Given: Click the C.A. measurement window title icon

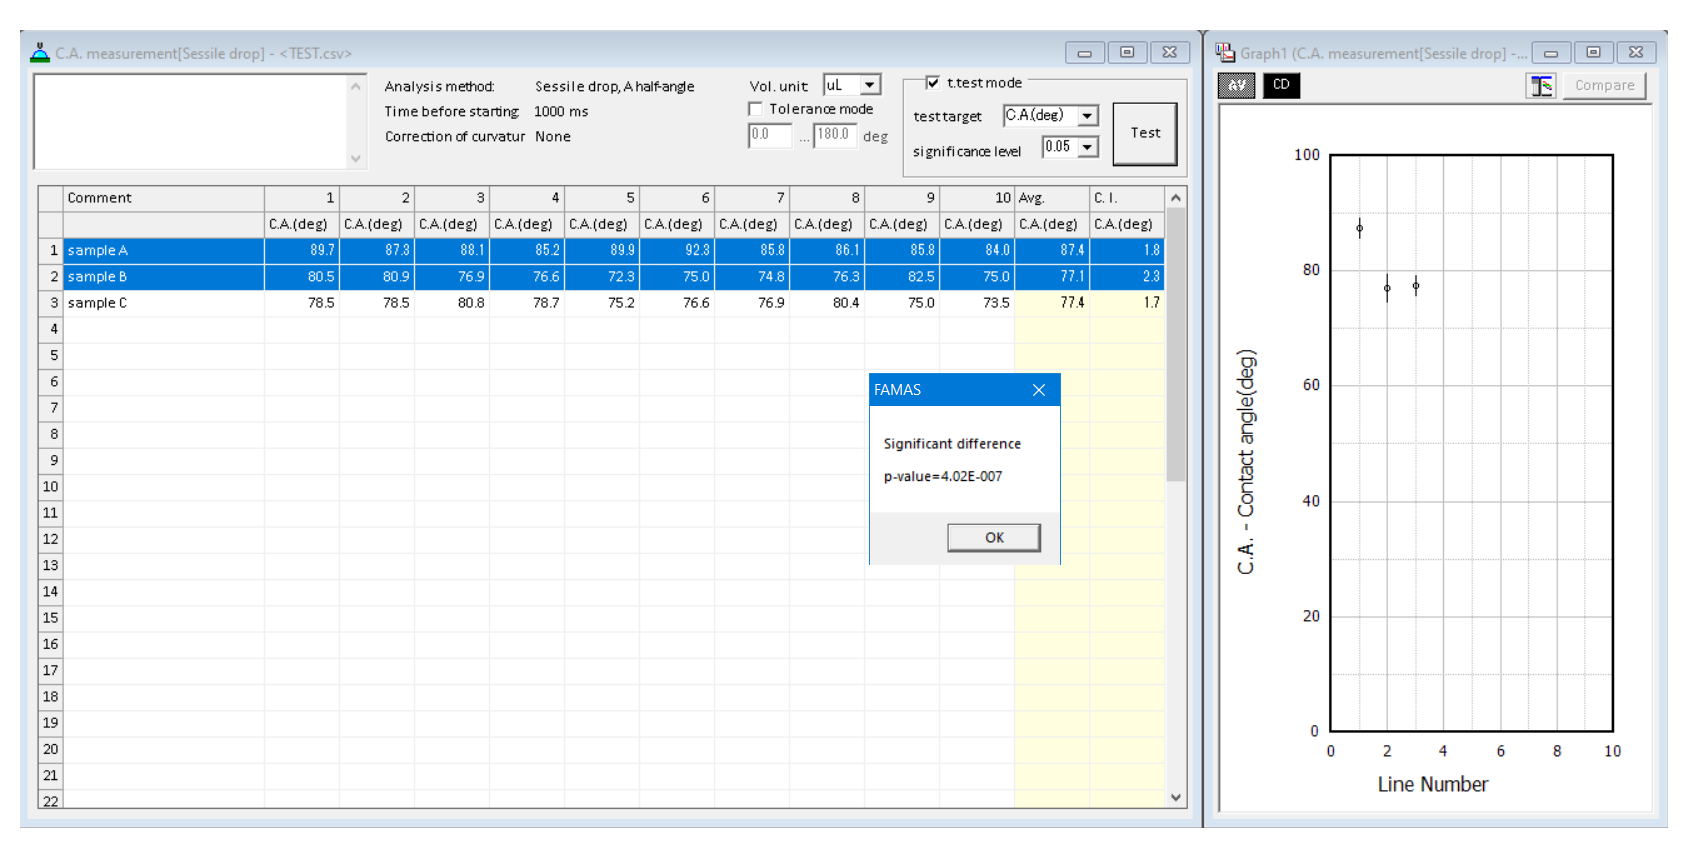Looking at the screenshot, I should (x=40, y=53).
